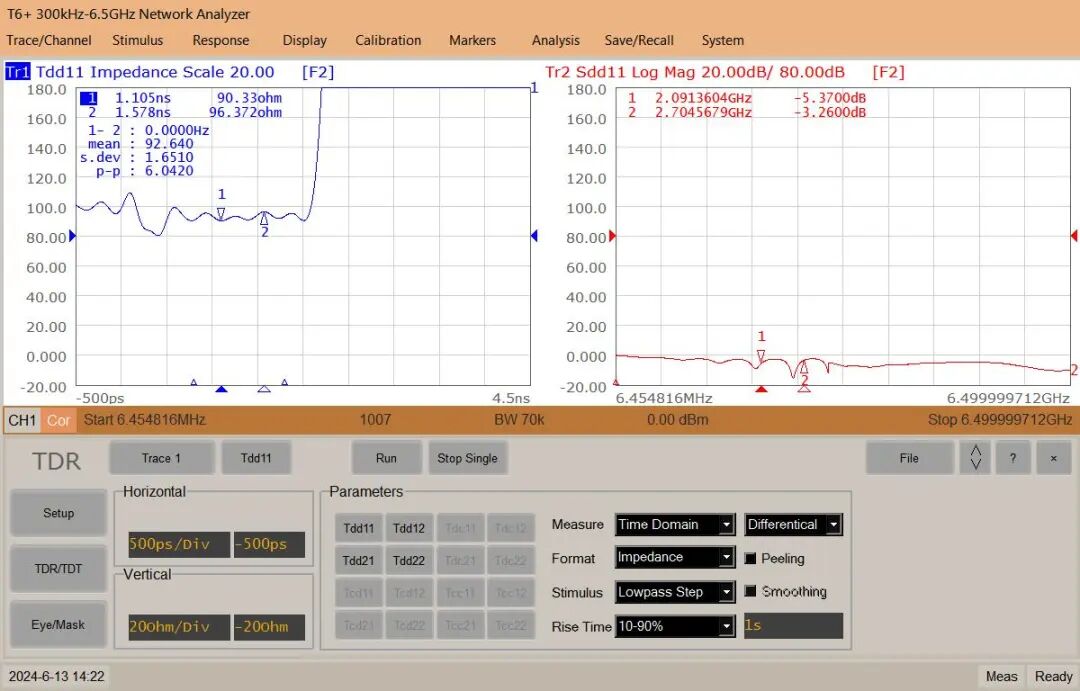Open the Calibration menu
This screenshot has width=1080, height=691.
[388, 41]
